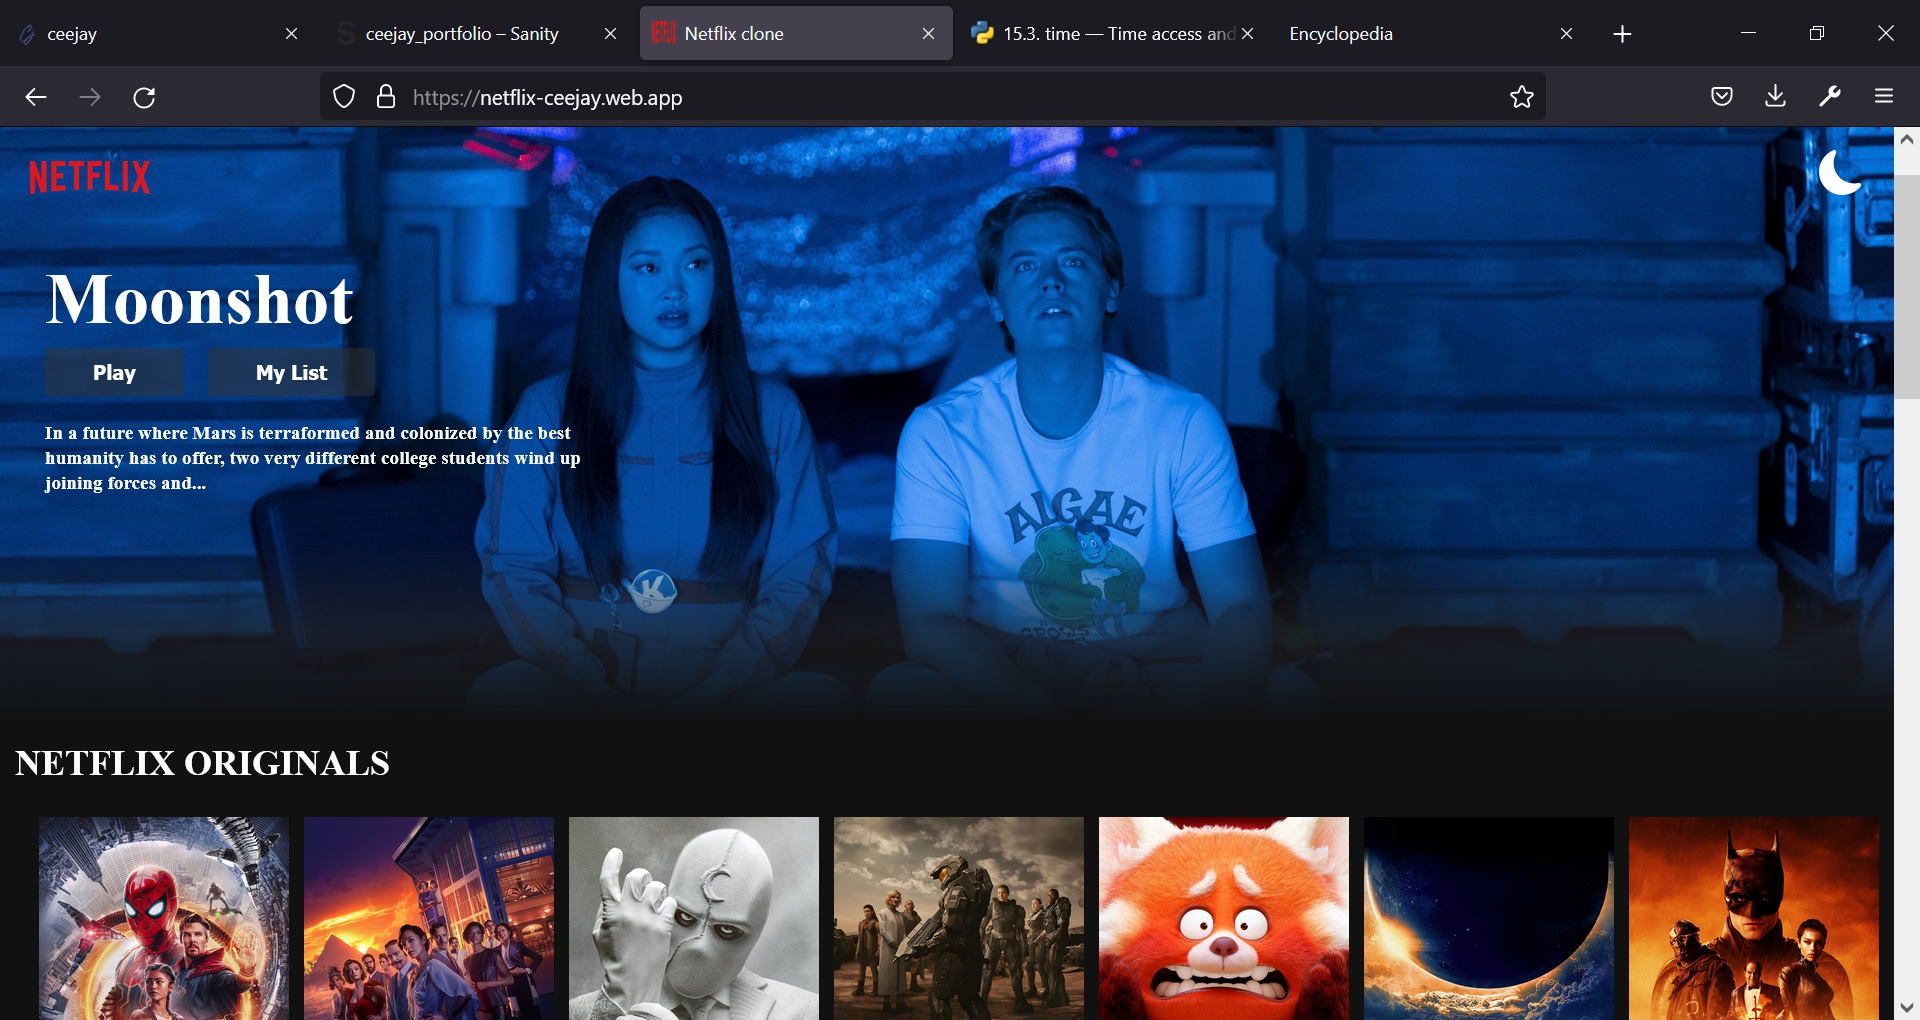This screenshot has width=1920, height=1020.
Task: Go back to the previous page
Action: tap(36, 97)
